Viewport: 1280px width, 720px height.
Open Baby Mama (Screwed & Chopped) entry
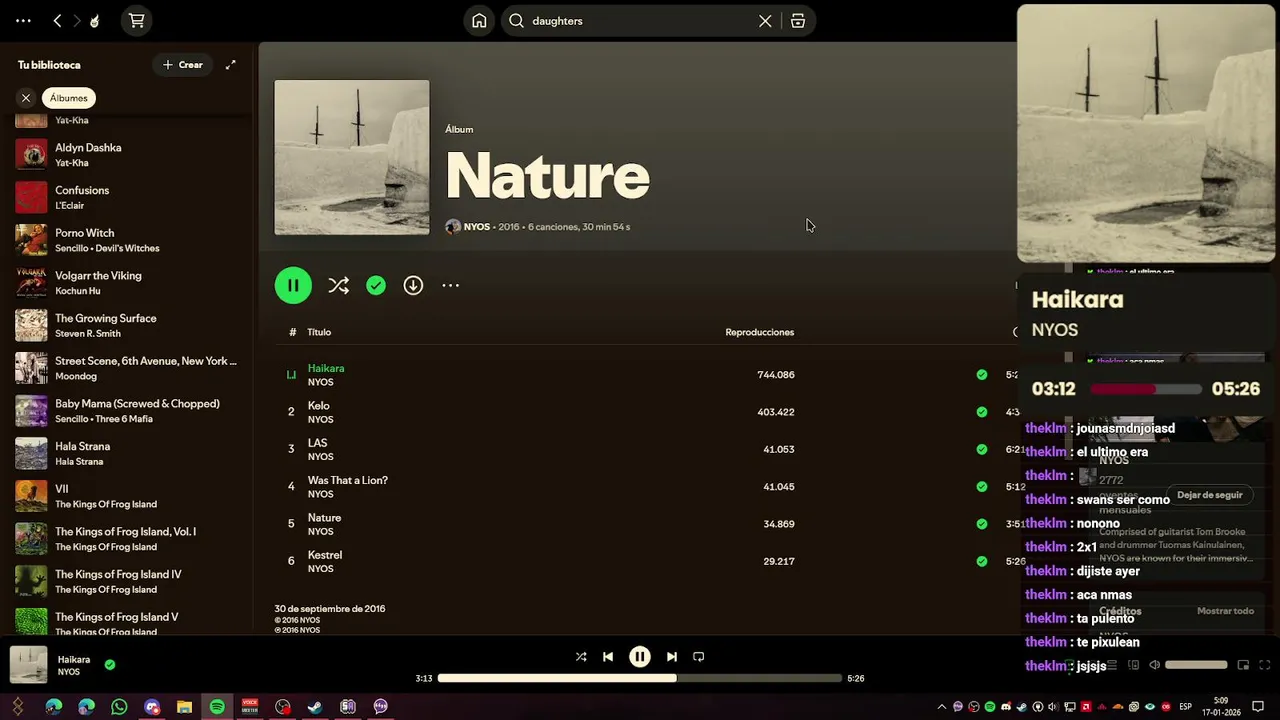click(126, 411)
